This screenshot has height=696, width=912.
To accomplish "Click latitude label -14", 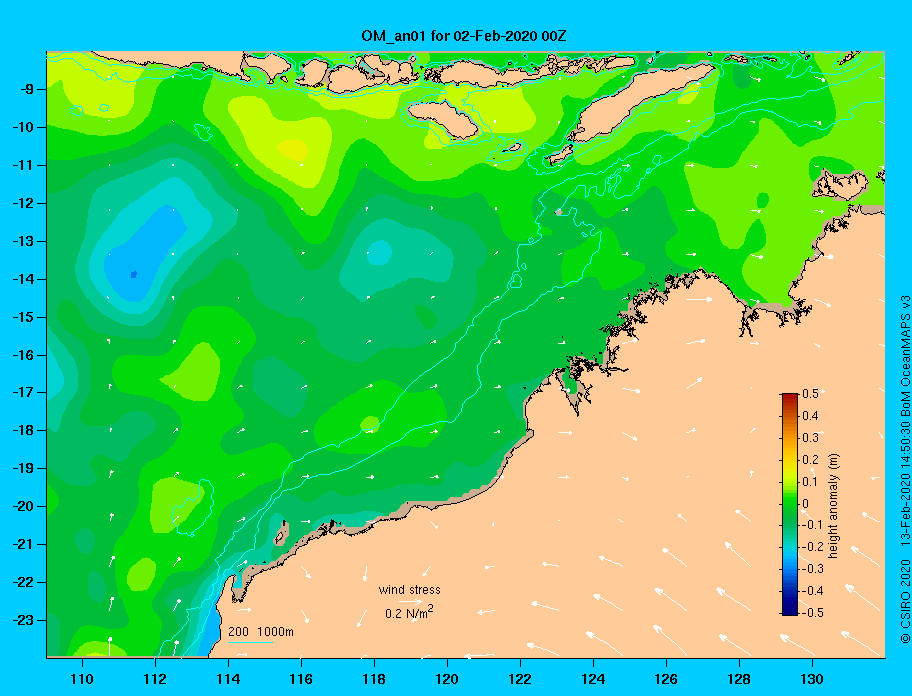I will point(23,279).
